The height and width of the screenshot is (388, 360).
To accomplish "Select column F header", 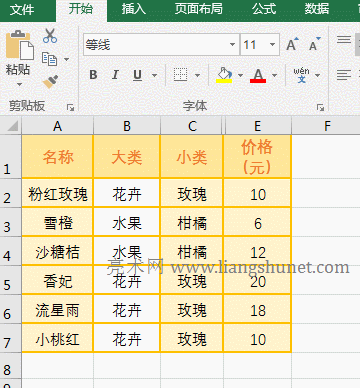I will tap(327, 126).
